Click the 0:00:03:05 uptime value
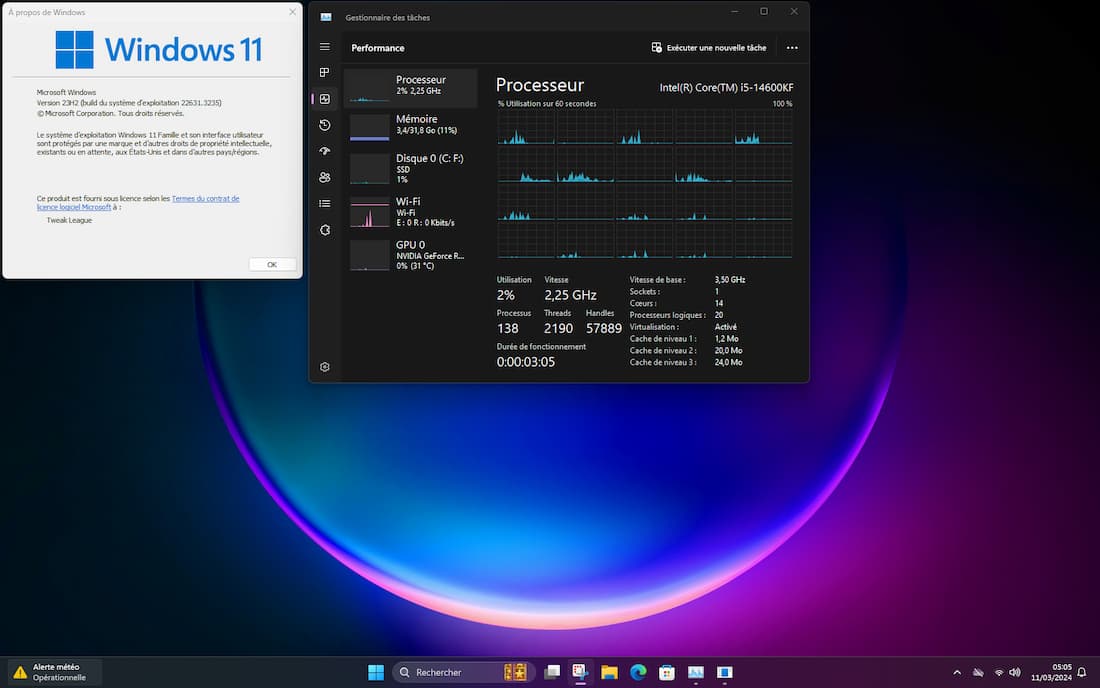1100x688 pixels. coord(525,362)
